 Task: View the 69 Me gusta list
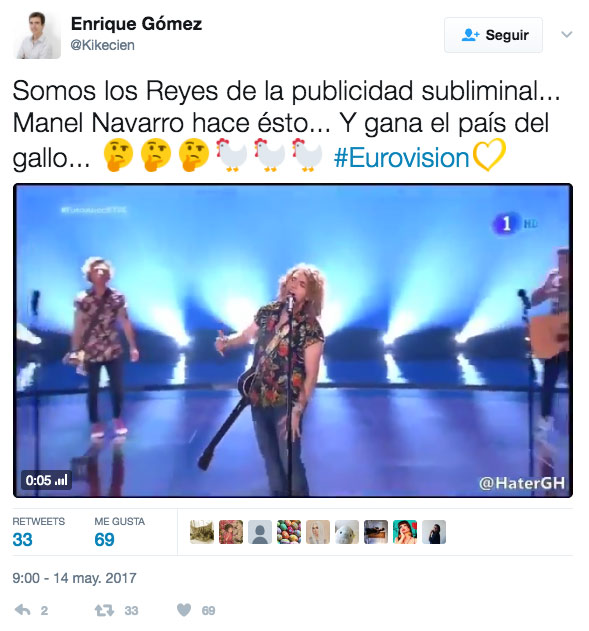[x=119, y=531]
